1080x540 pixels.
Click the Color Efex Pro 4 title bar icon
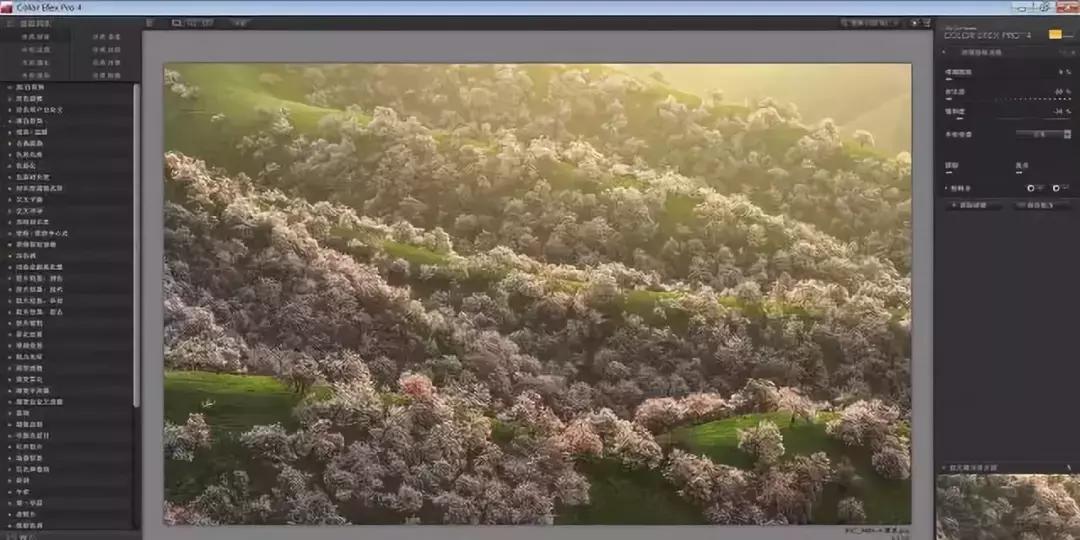[6, 7]
